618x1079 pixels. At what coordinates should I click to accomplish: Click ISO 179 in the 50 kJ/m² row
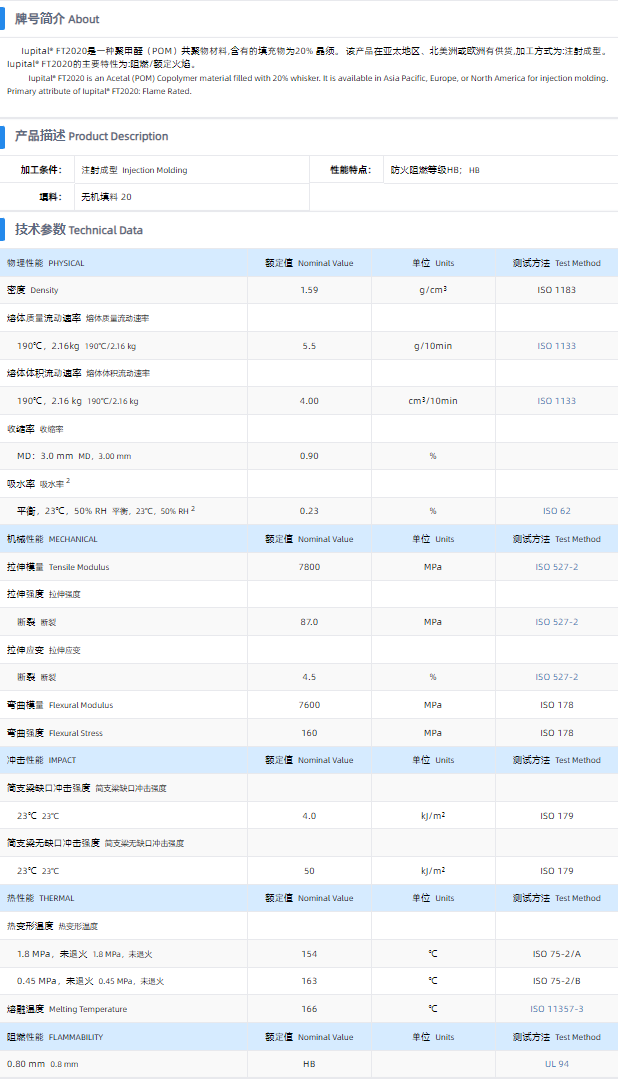point(556,871)
